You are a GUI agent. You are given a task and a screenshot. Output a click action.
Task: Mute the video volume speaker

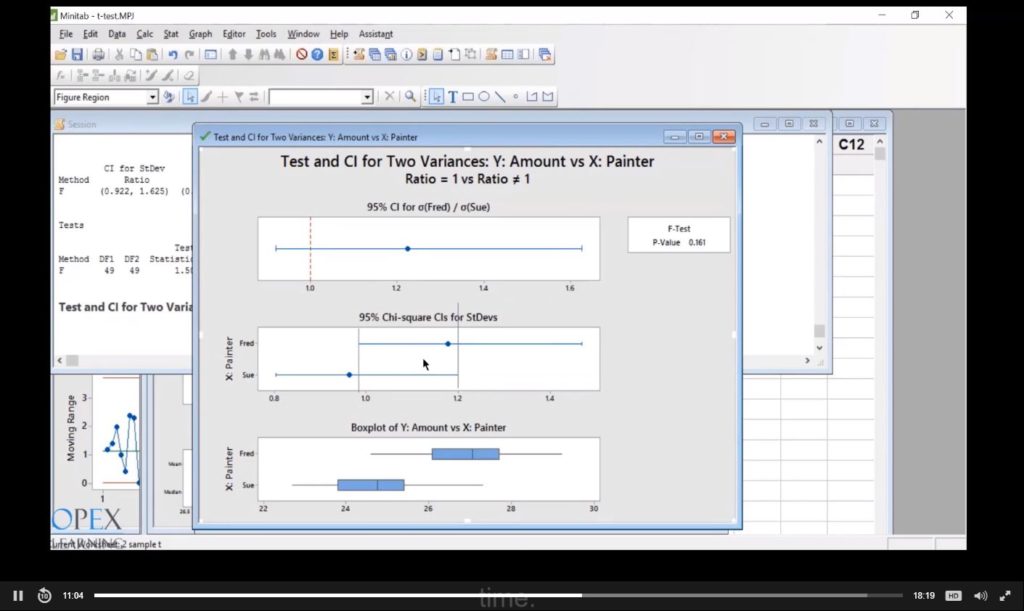pos(980,596)
